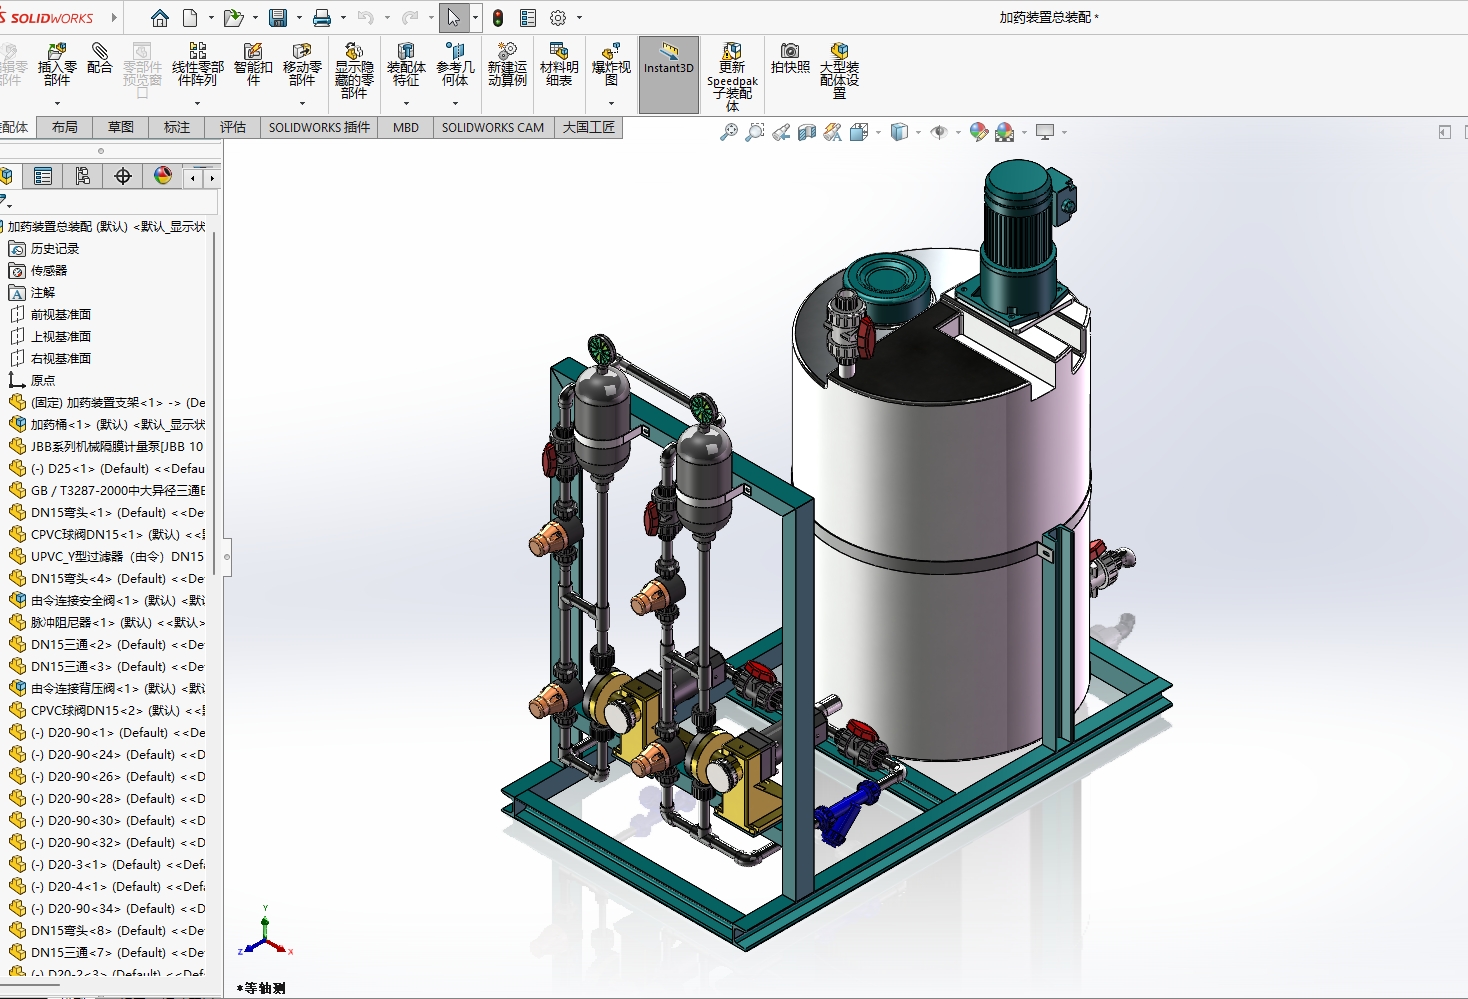Open dropdown arrow next to Save icon
The height and width of the screenshot is (999, 1468).
pos(300,18)
